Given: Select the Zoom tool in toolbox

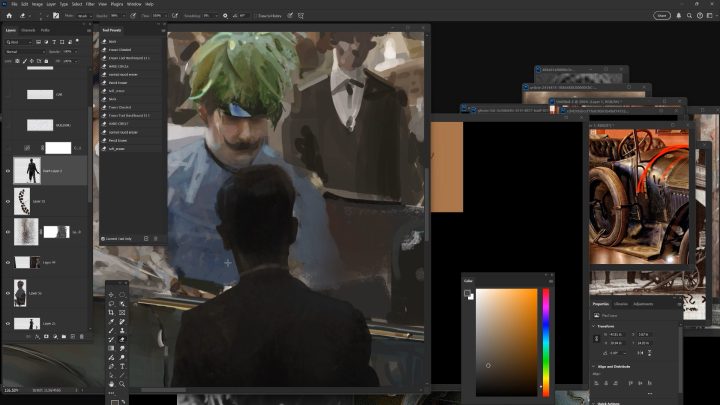Looking at the screenshot, I should (x=122, y=384).
